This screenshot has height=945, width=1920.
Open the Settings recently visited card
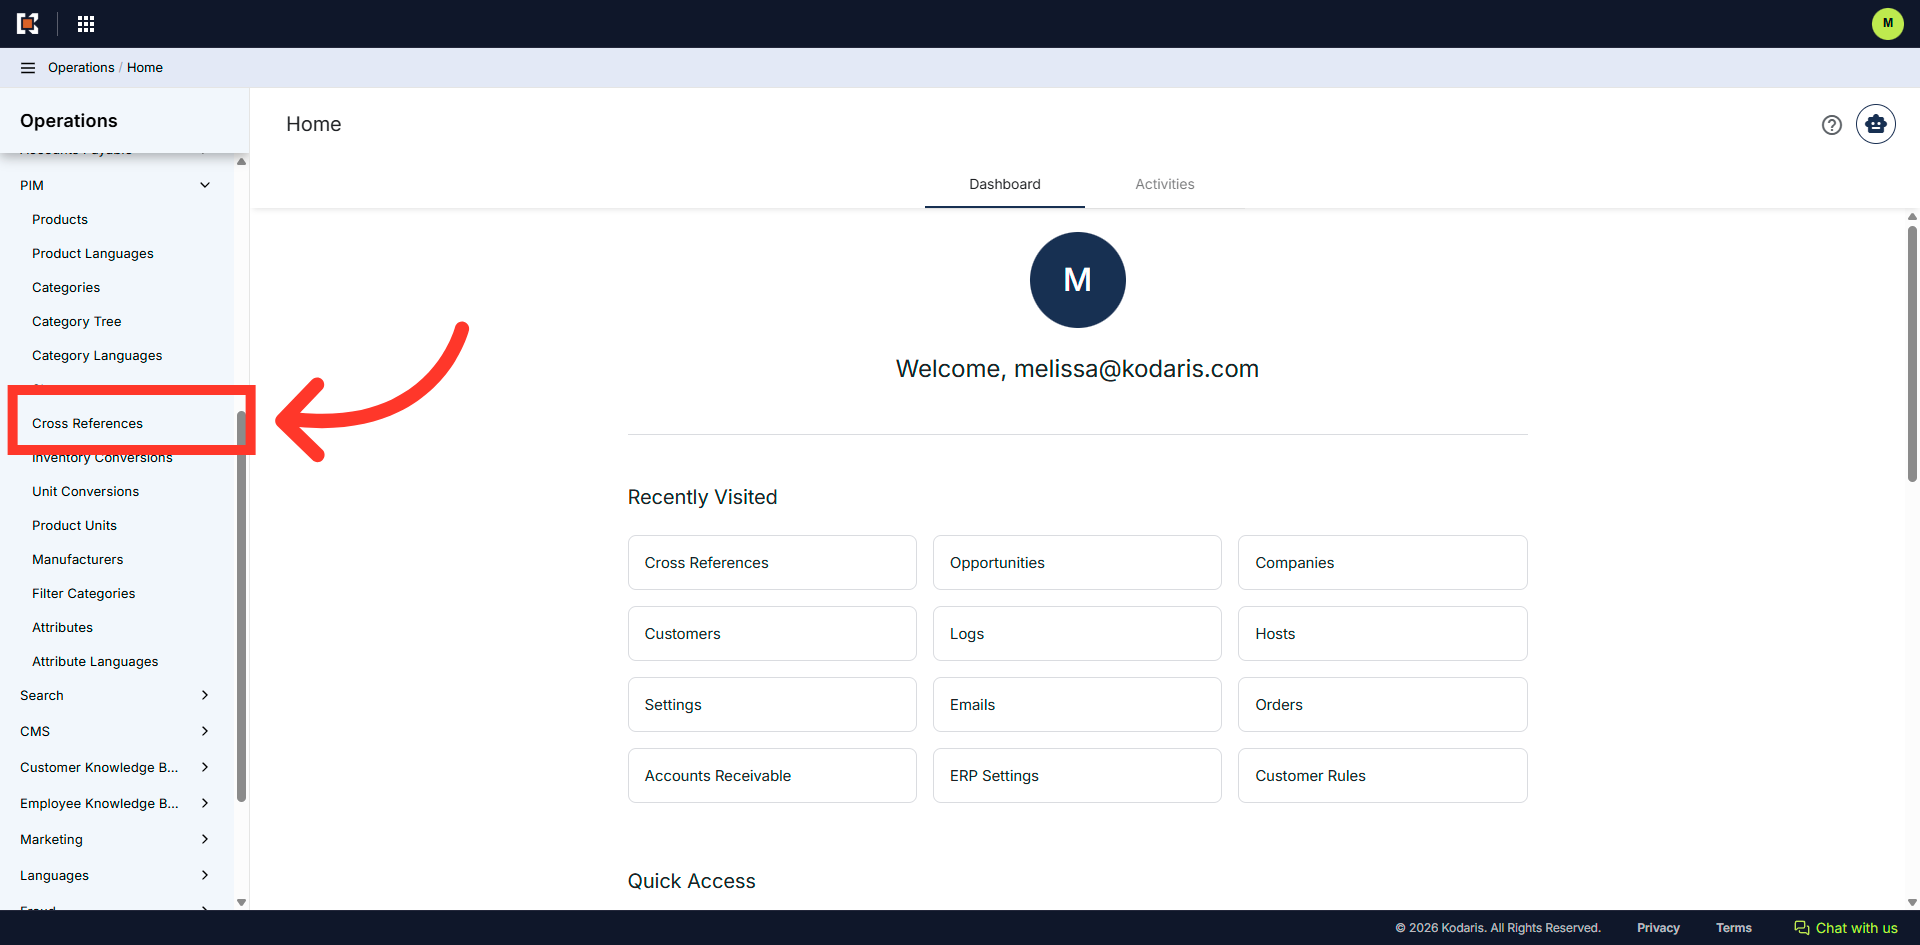click(x=772, y=704)
